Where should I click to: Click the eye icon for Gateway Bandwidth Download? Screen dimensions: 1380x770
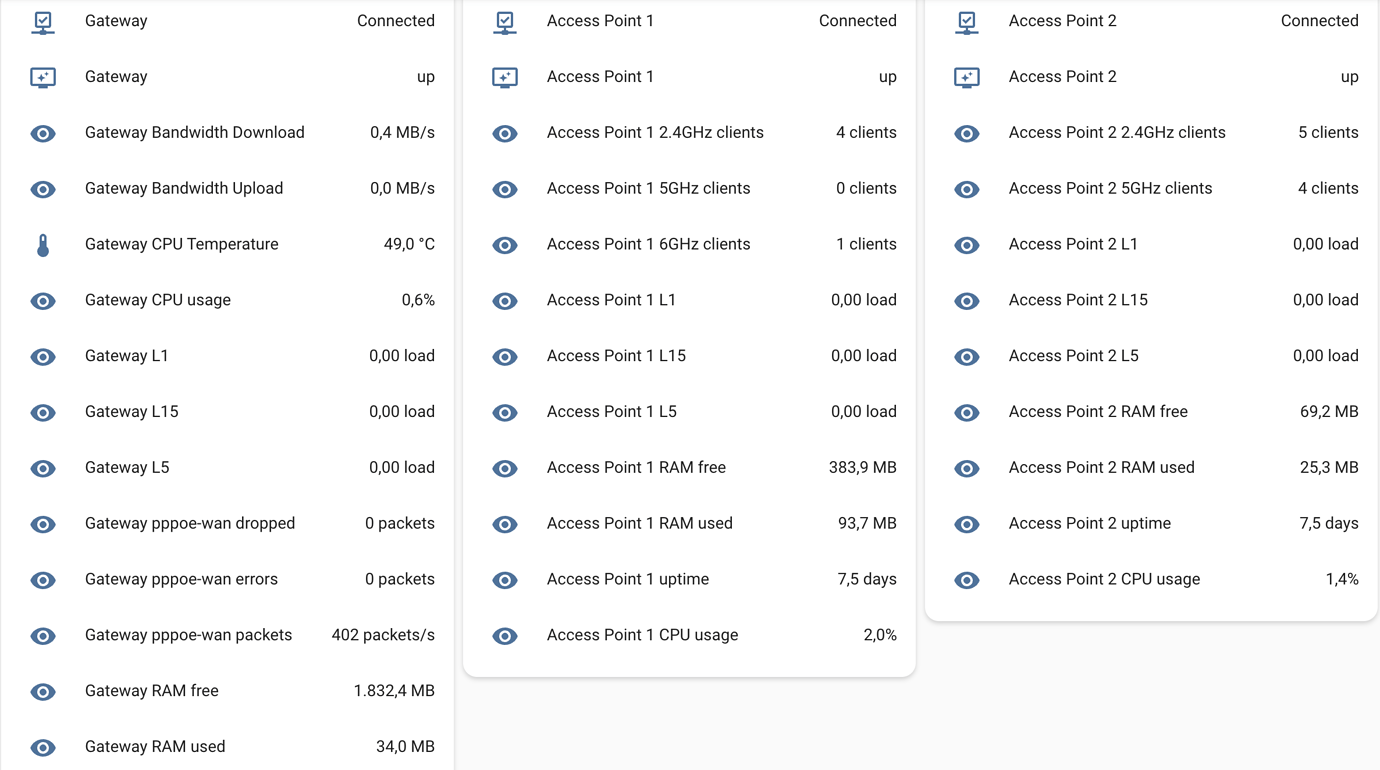44,133
